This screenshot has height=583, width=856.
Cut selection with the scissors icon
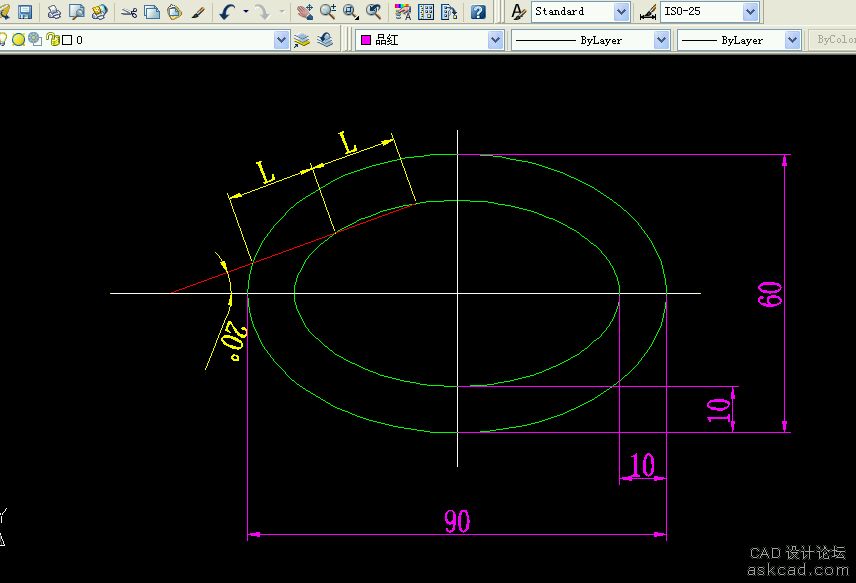[129, 11]
